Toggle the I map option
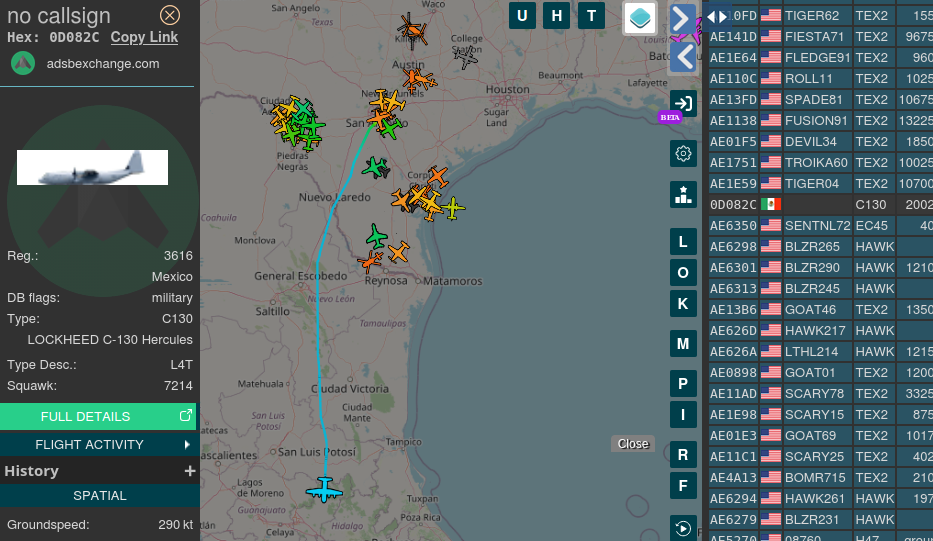 coord(683,415)
